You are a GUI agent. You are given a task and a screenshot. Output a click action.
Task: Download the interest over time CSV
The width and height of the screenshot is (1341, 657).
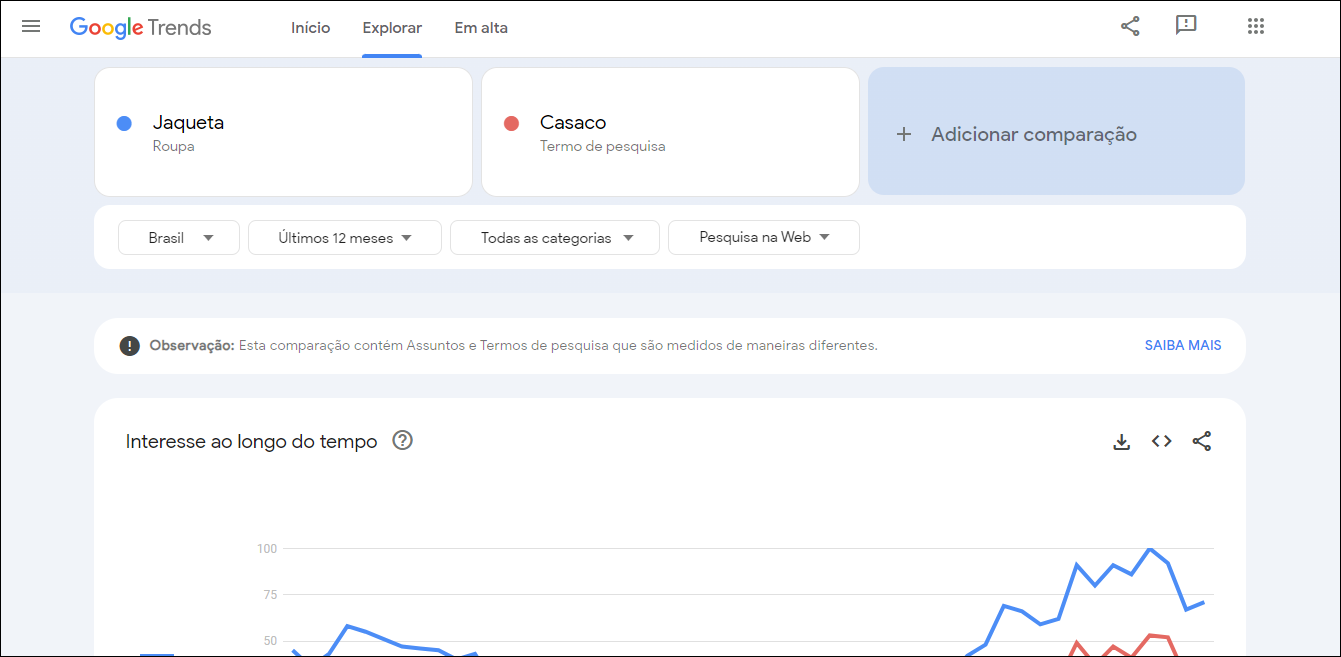pos(1122,441)
